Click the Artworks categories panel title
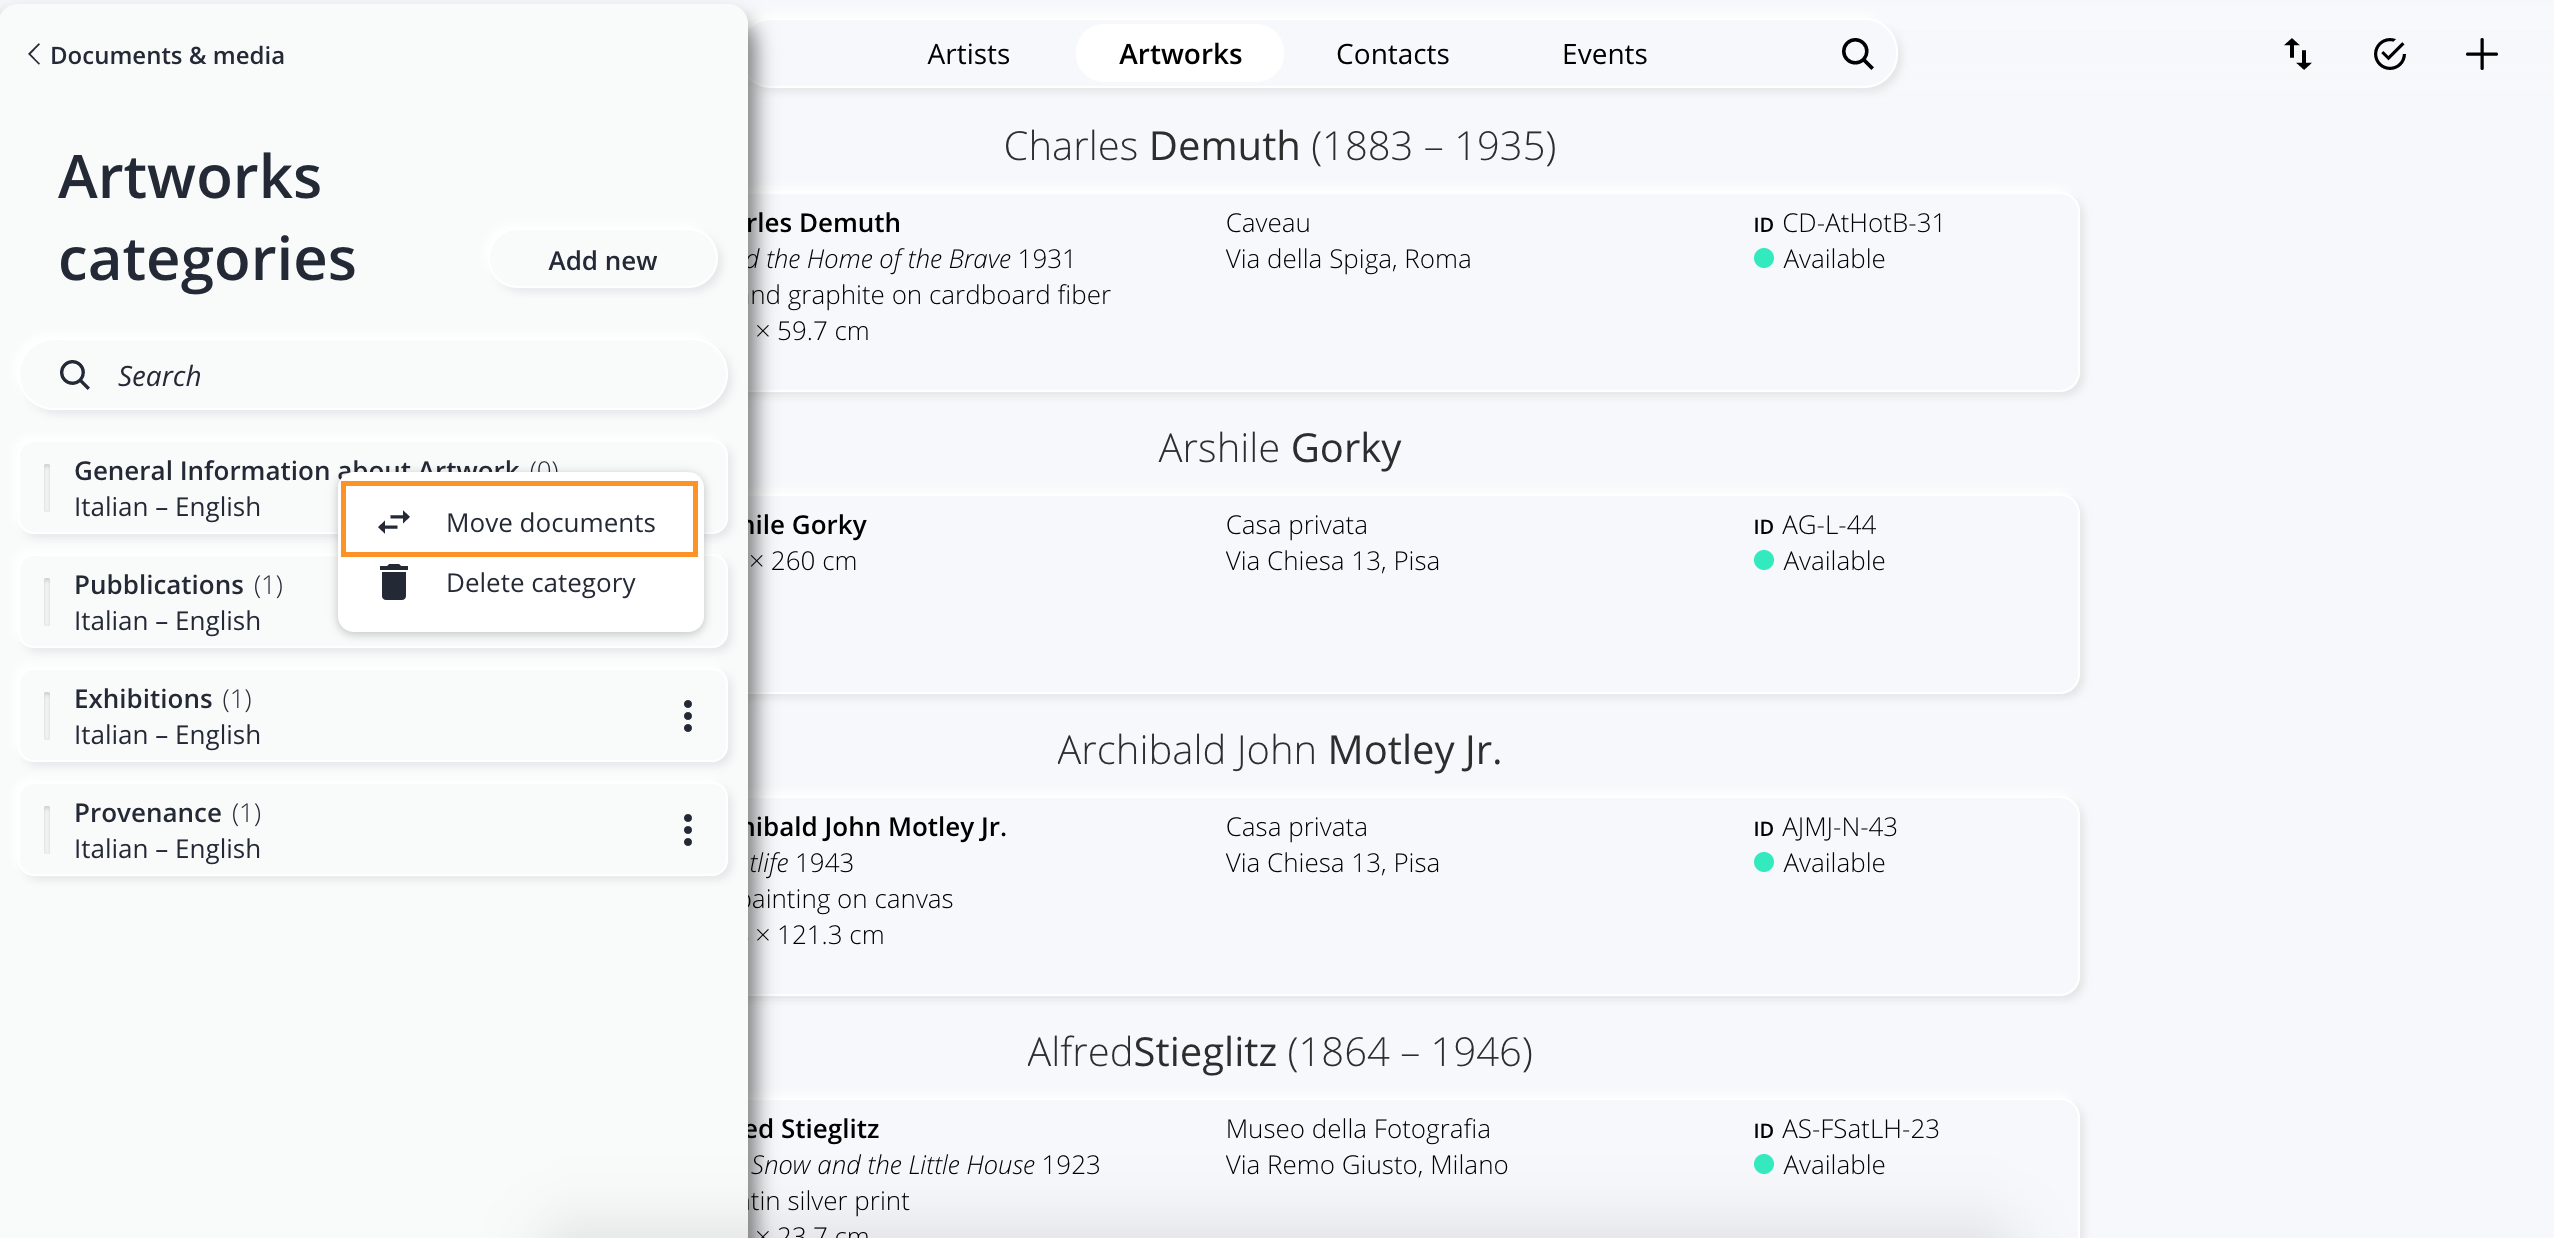This screenshot has height=1238, width=2554. pos(207,218)
